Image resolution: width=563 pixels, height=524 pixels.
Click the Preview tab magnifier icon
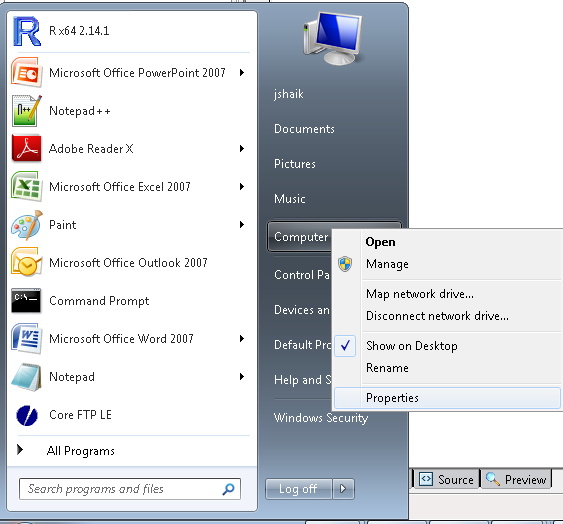click(x=493, y=479)
